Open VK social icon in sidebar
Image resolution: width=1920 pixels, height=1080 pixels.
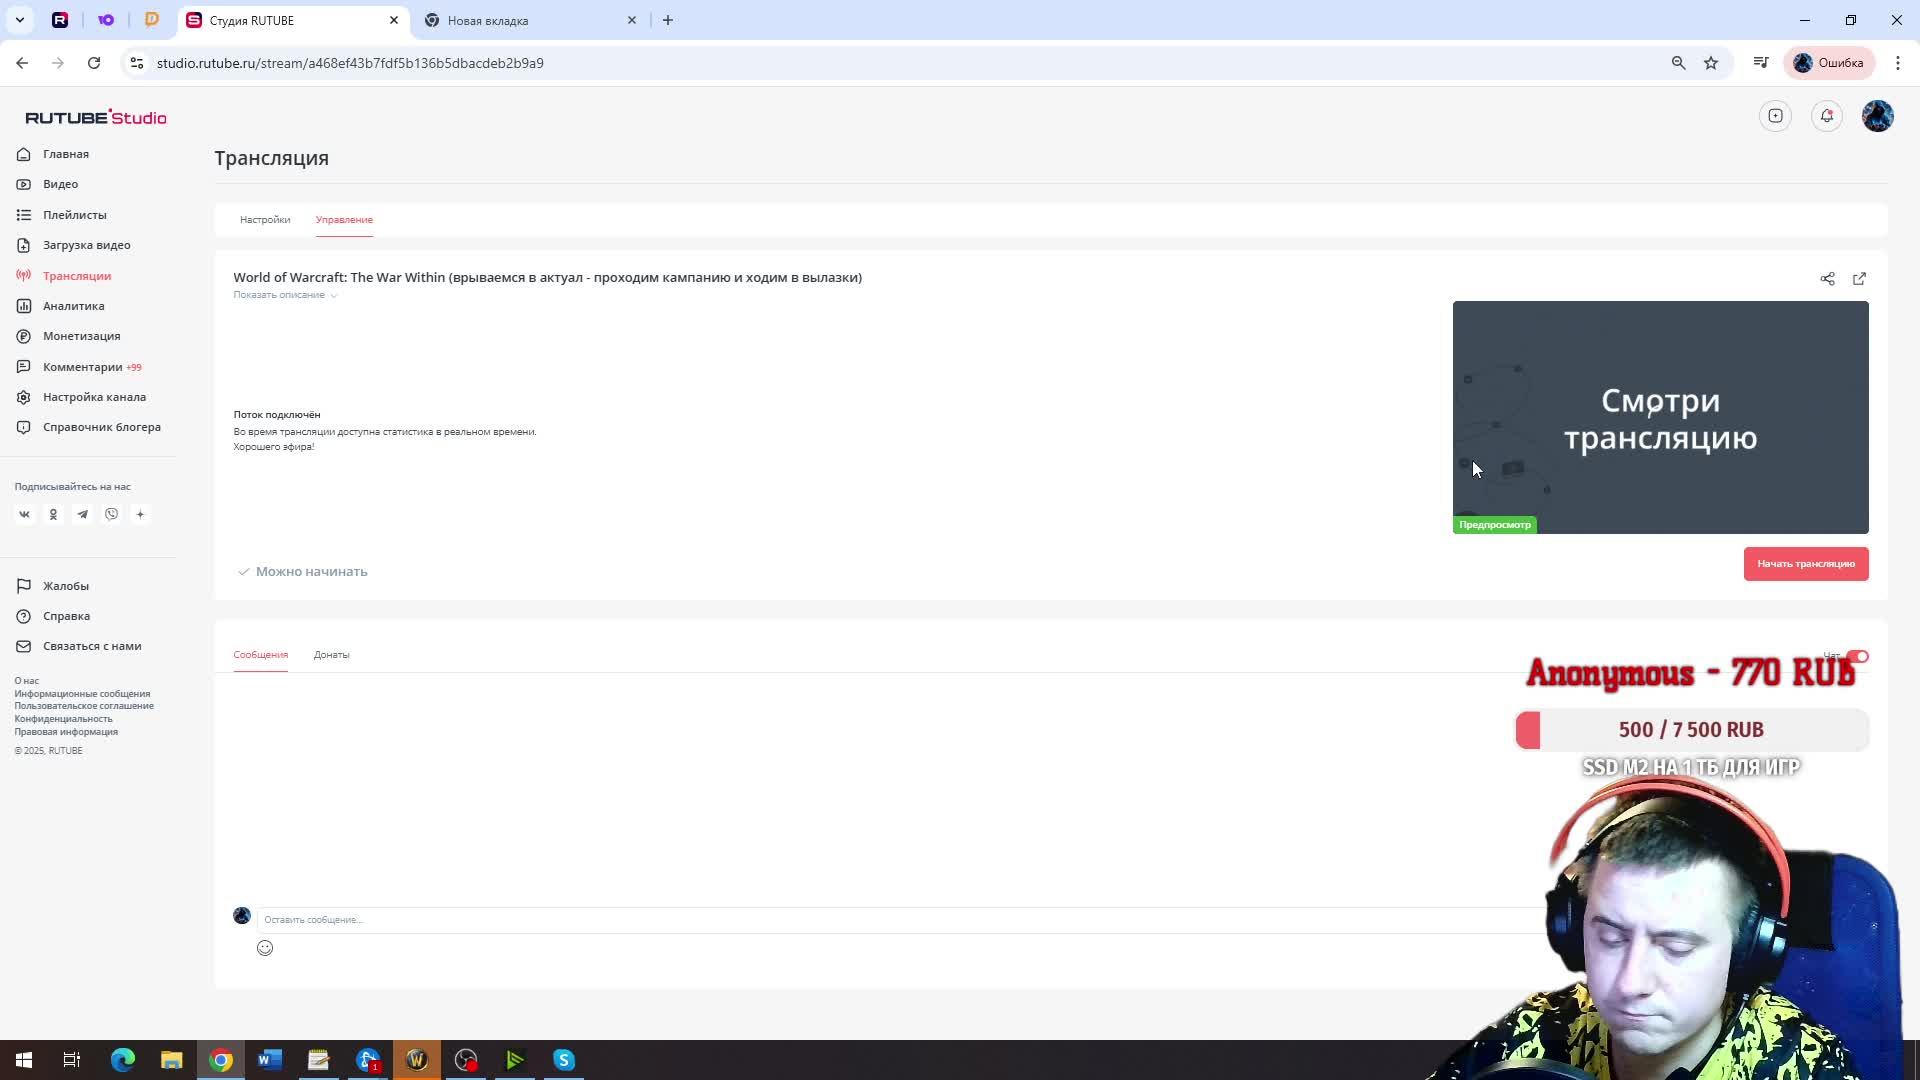pyautogui.click(x=25, y=514)
